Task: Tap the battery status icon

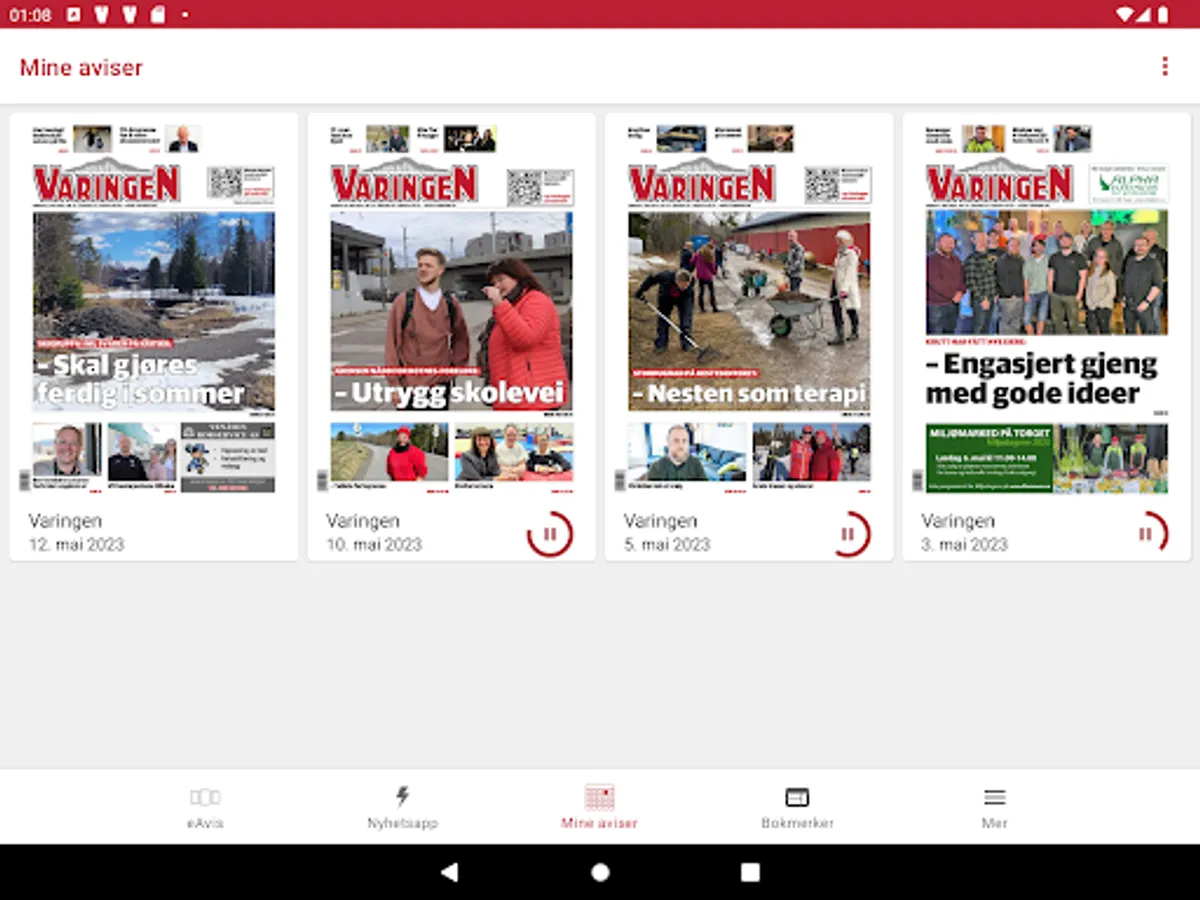Action: click(1163, 15)
